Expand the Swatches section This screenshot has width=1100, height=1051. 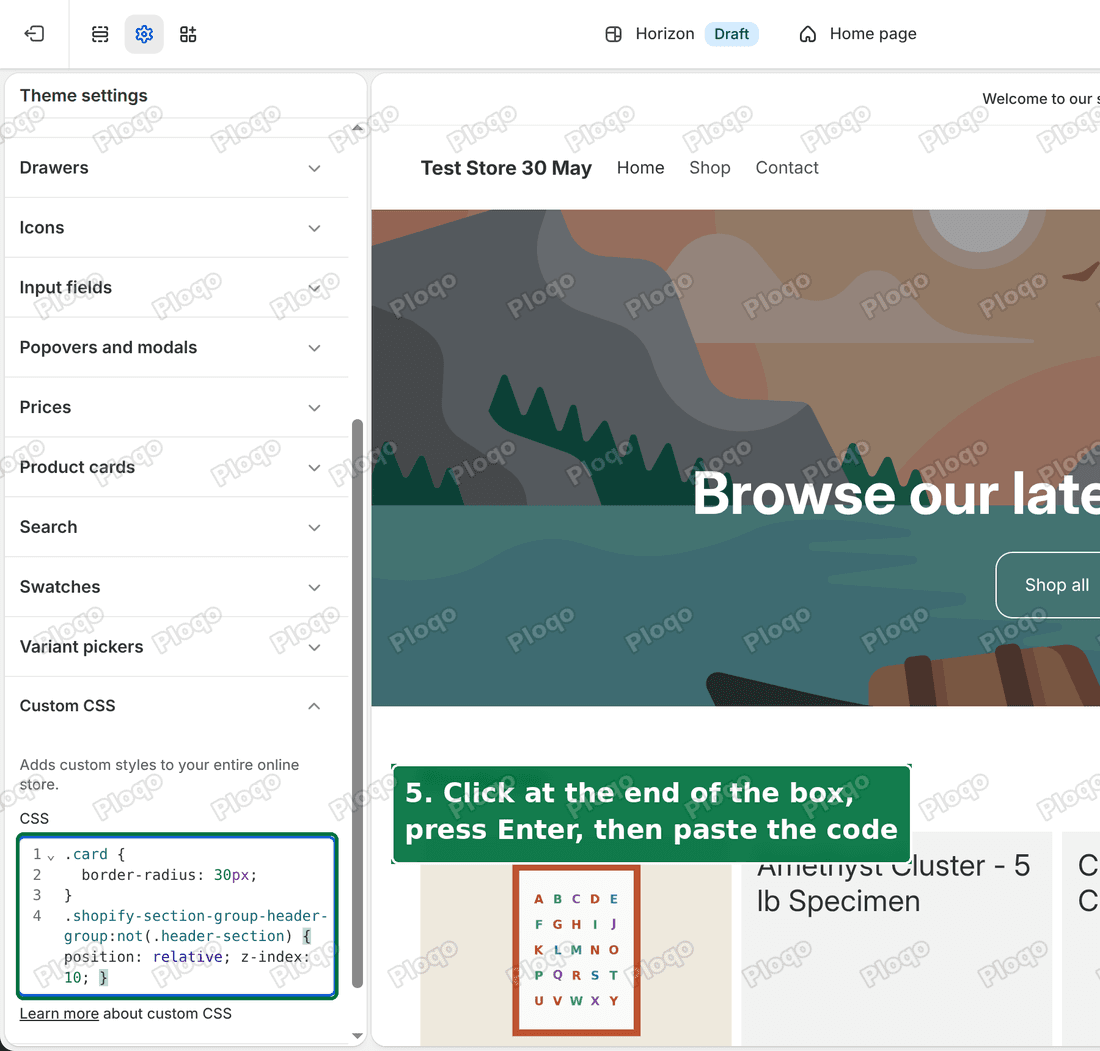point(177,587)
